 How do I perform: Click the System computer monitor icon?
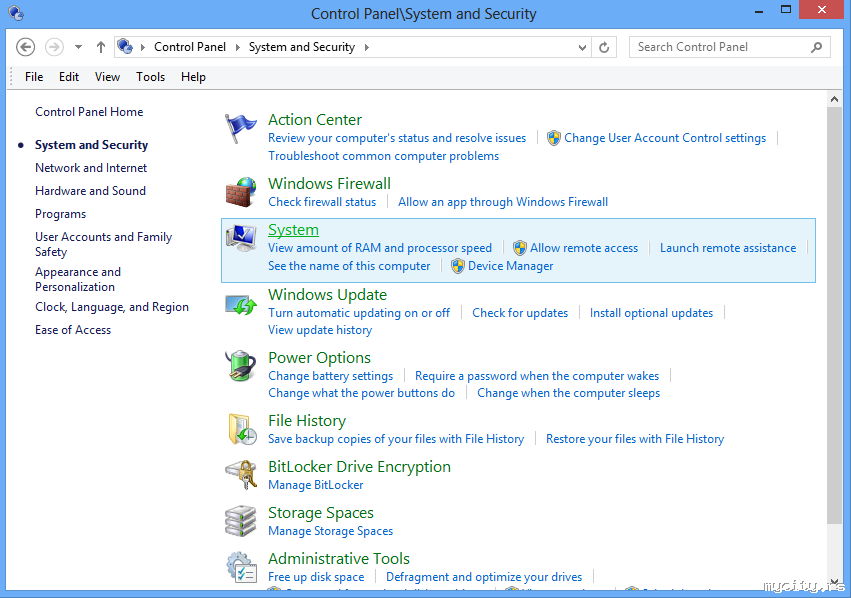(x=241, y=238)
